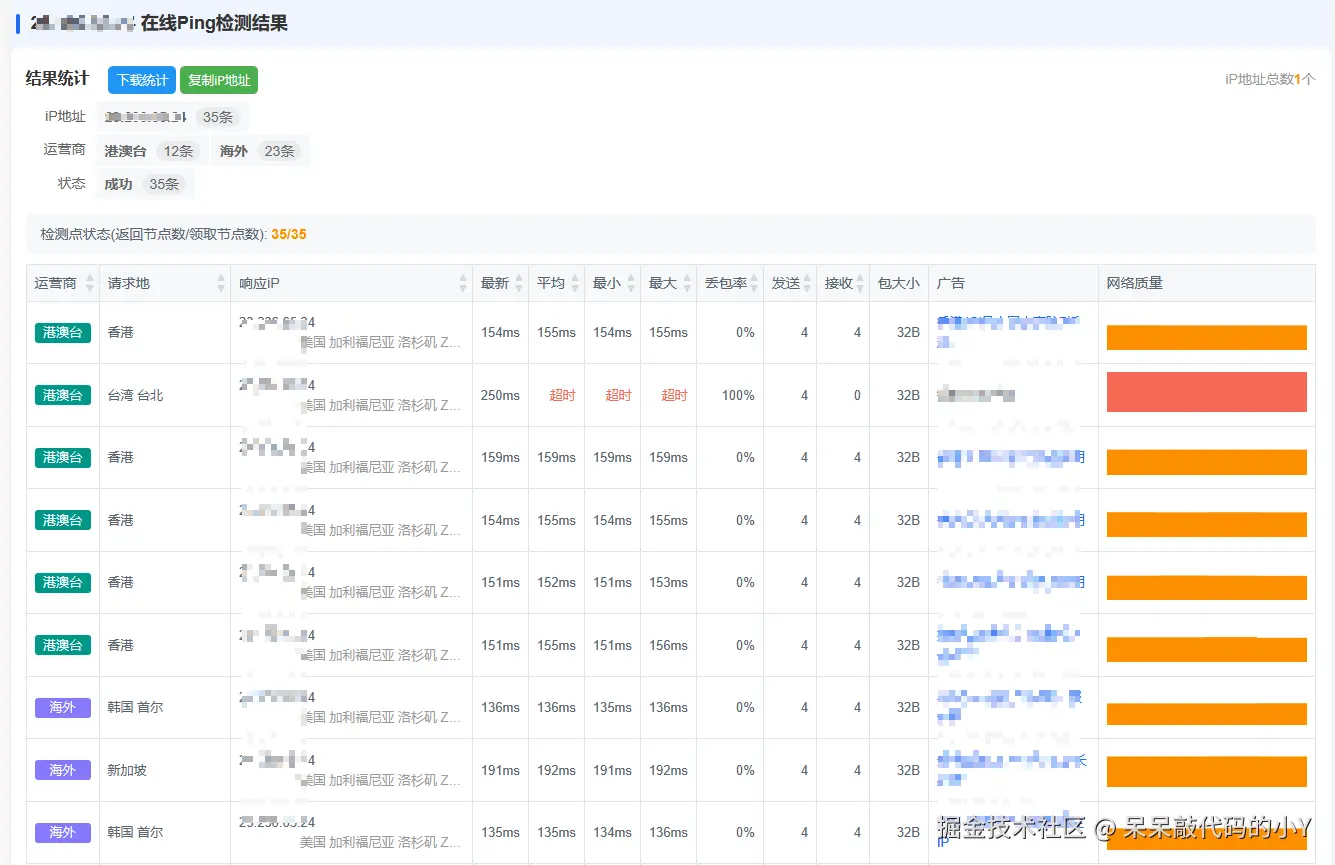
Task: Toggle sorting on the 响应iP column arrows
Action: pos(463,283)
